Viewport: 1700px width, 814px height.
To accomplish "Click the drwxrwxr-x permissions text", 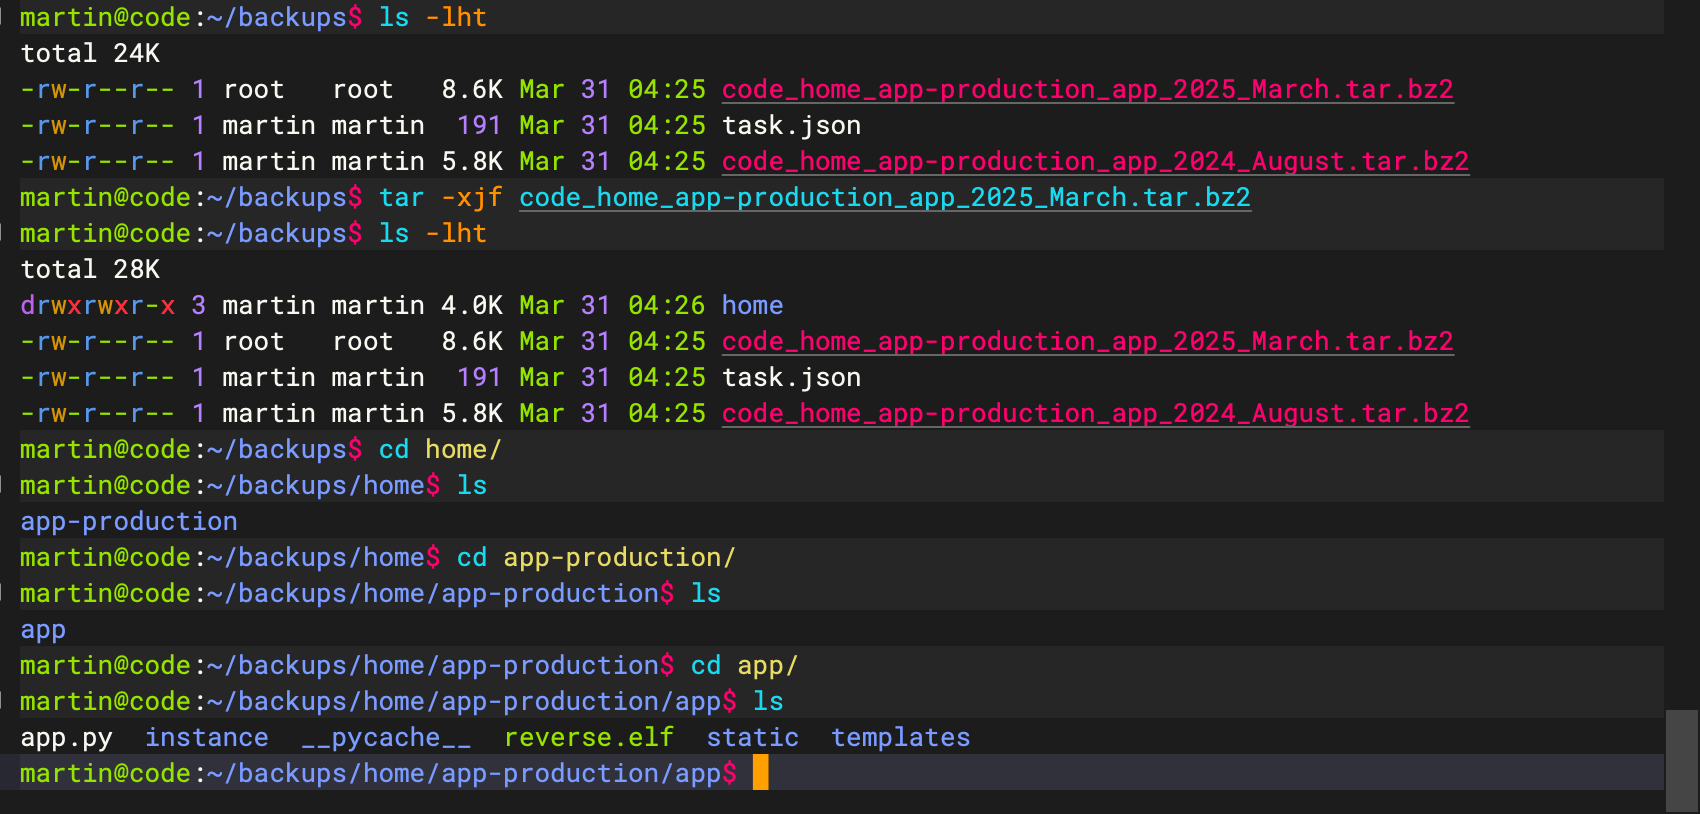I will [97, 305].
